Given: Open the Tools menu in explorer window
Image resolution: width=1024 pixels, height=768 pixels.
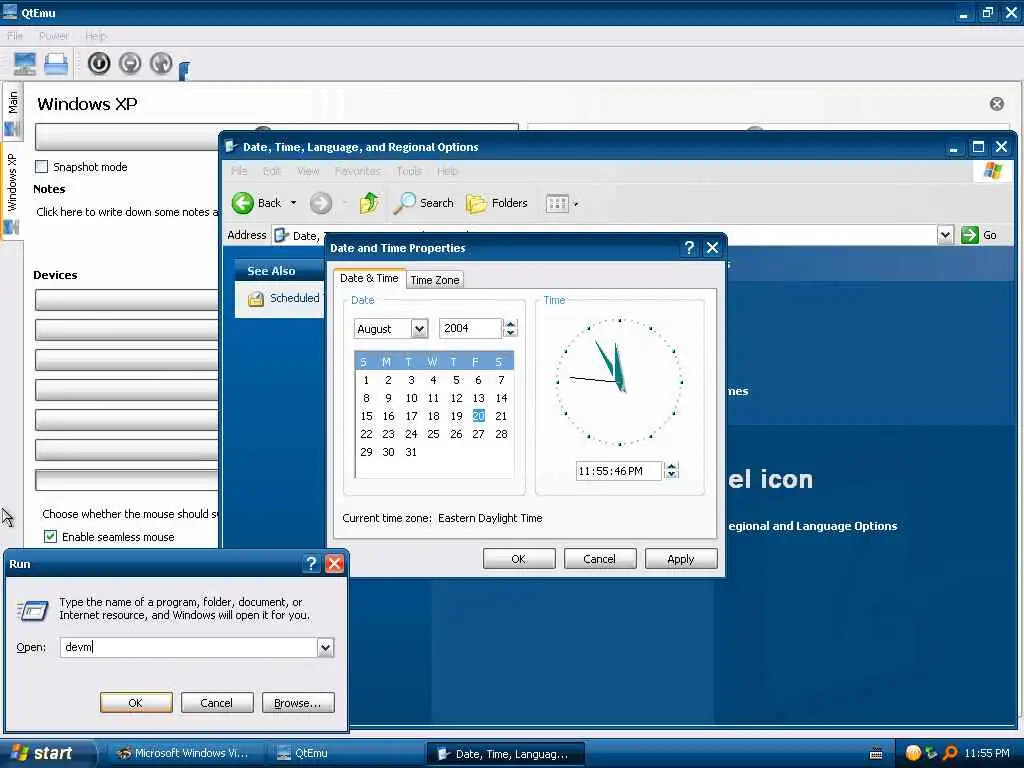Looking at the screenshot, I should click(409, 171).
